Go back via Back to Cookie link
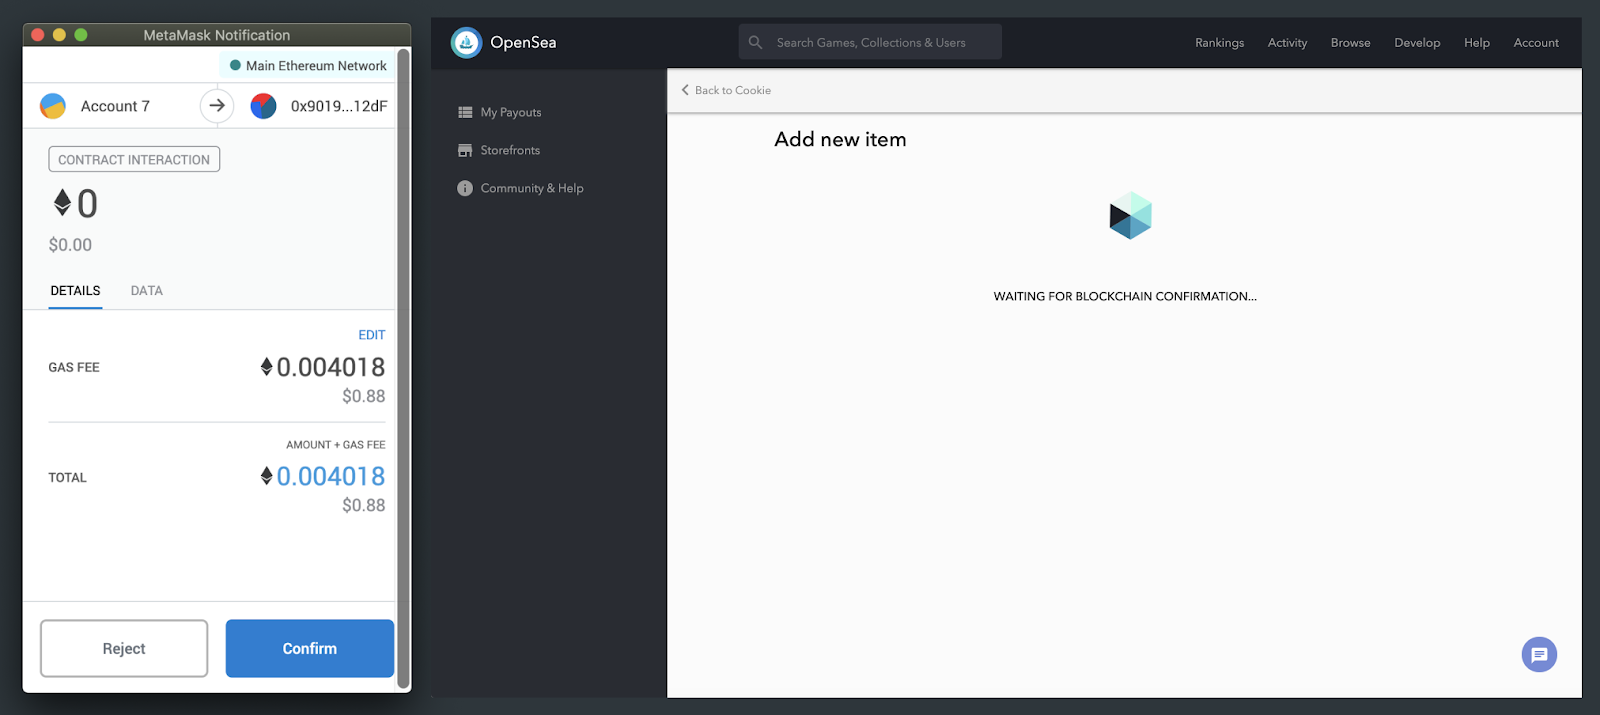The width and height of the screenshot is (1600, 715). (x=726, y=90)
